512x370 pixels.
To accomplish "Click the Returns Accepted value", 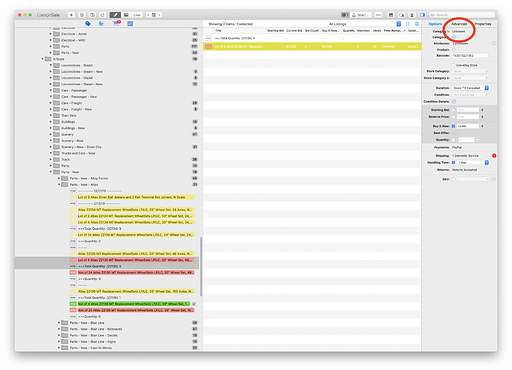I will (464, 170).
